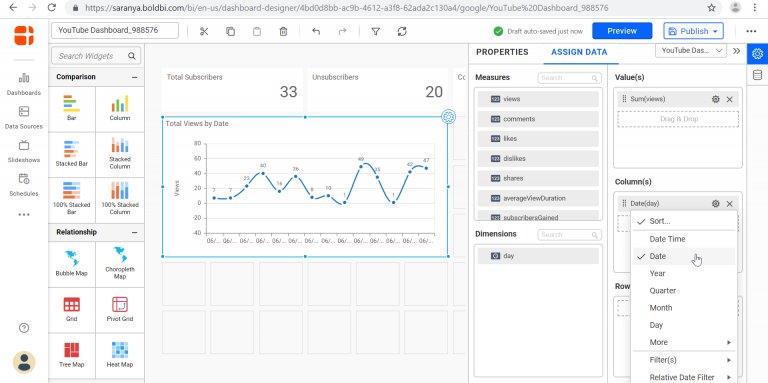Click the Bold BI logo icon

click(24, 36)
